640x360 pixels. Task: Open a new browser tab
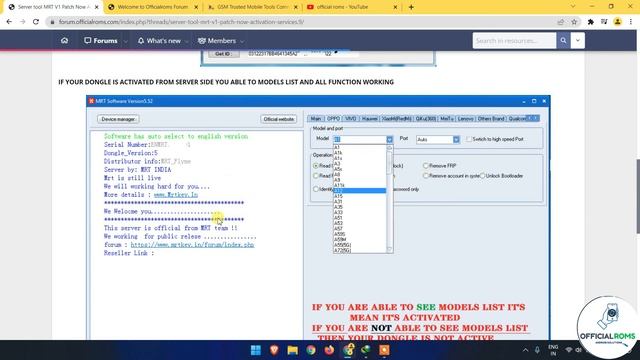coord(411,7)
